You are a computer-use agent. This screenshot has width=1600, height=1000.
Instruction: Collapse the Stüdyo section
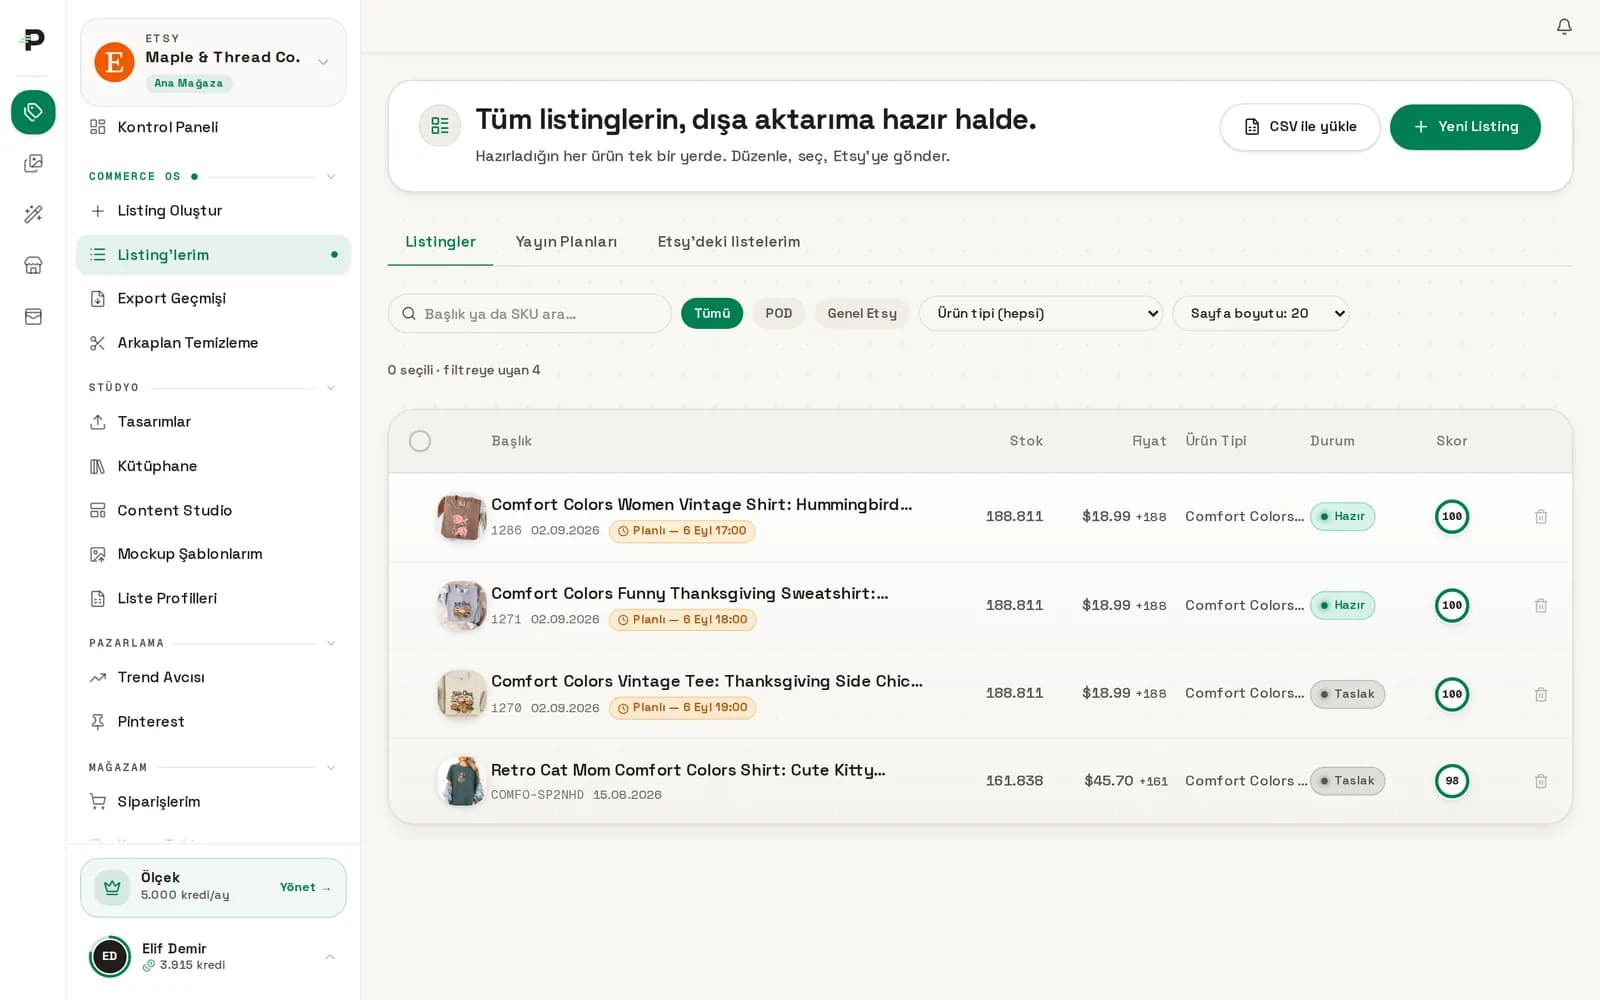pyautogui.click(x=331, y=388)
